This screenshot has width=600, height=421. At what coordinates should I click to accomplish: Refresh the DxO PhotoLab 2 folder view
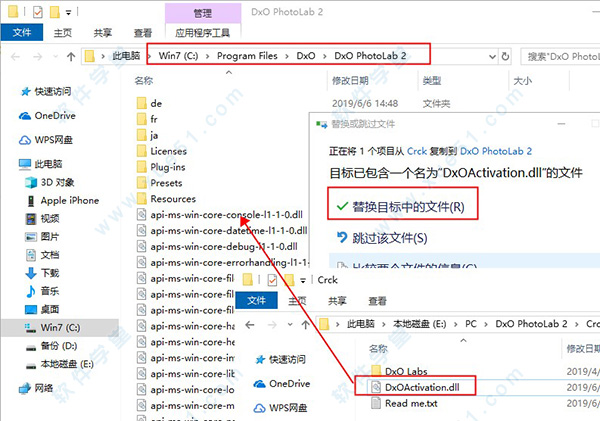(505, 57)
